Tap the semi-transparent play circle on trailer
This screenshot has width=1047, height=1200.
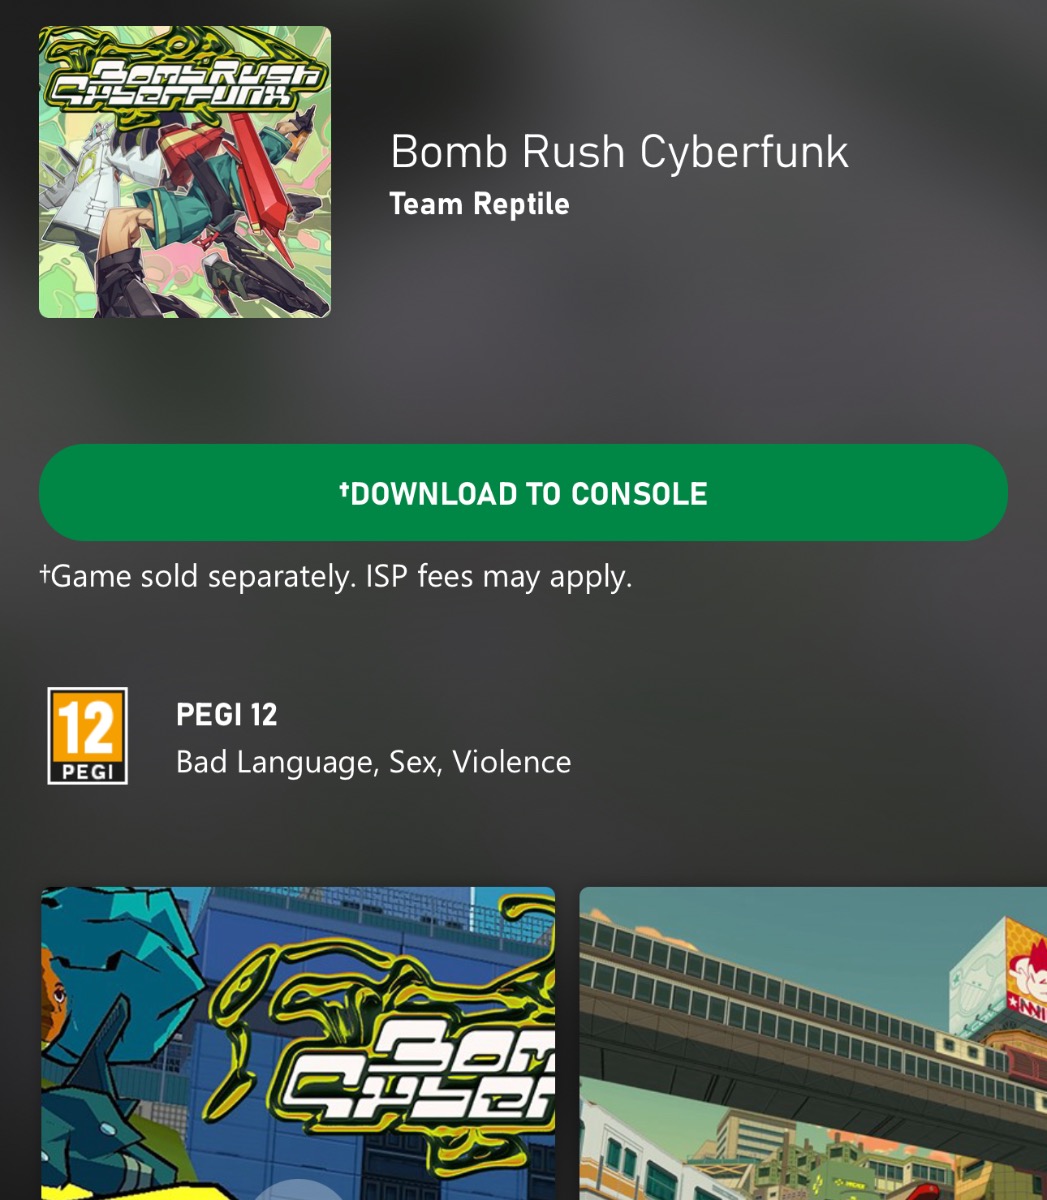(x=297, y=1188)
